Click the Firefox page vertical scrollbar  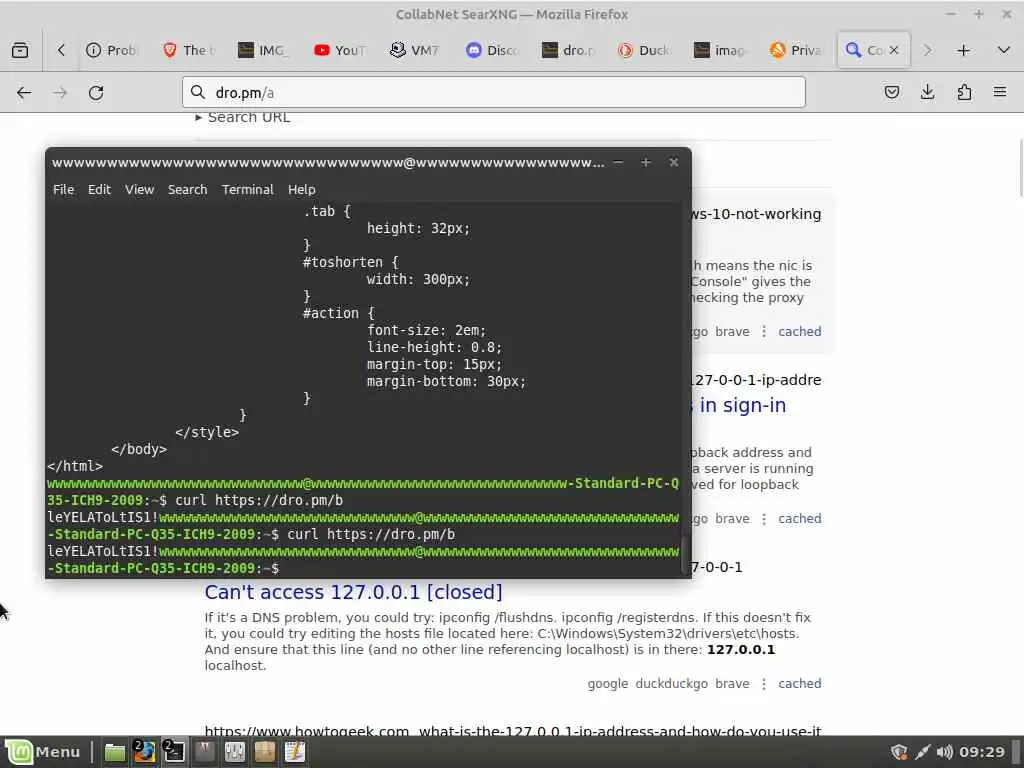1020,168
